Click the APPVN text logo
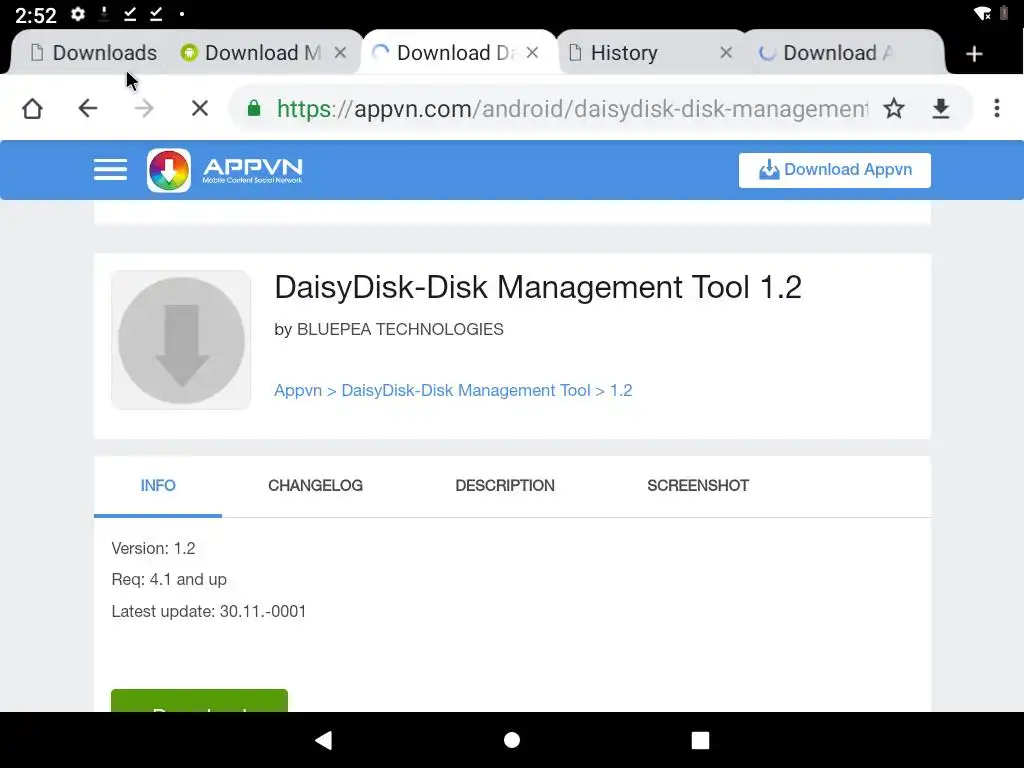Image resolution: width=1024 pixels, height=768 pixels. pyautogui.click(x=252, y=170)
